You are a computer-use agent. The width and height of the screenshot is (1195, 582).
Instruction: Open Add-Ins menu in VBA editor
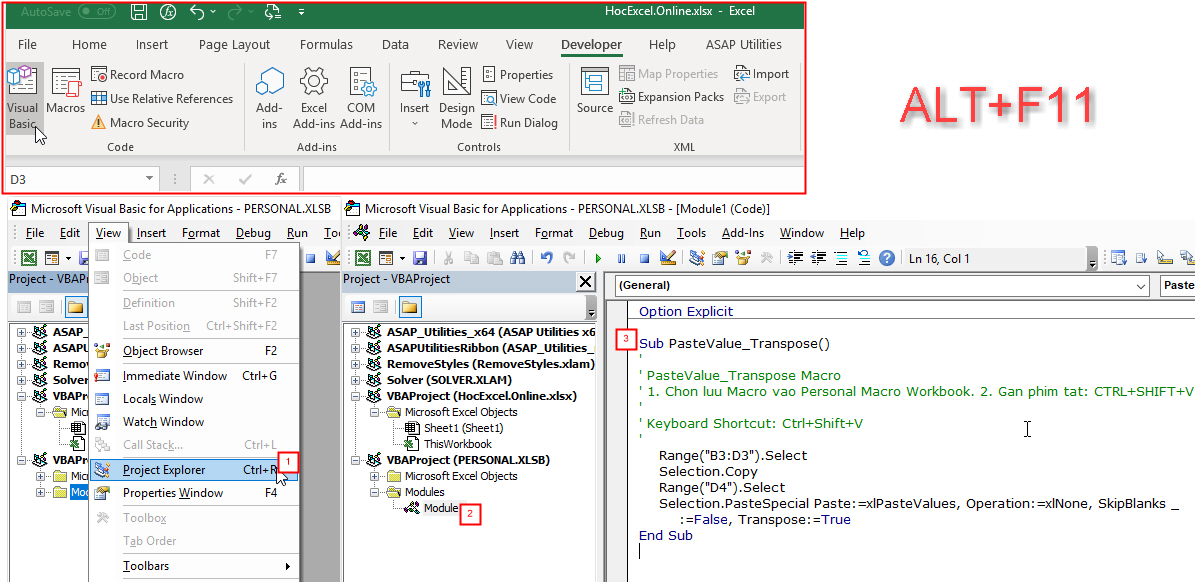point(742,233)
